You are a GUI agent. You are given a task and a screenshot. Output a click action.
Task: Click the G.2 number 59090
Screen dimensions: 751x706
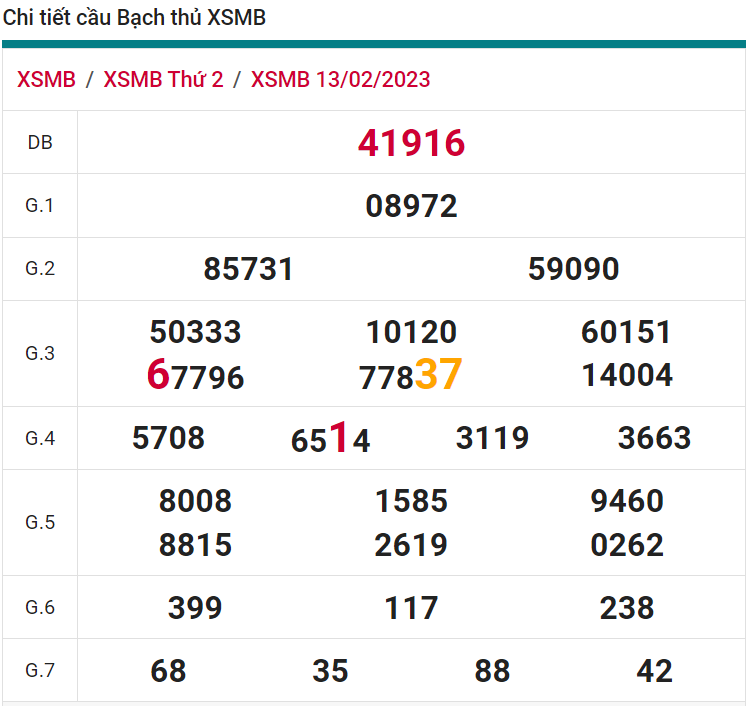click(x=574, y=269)
